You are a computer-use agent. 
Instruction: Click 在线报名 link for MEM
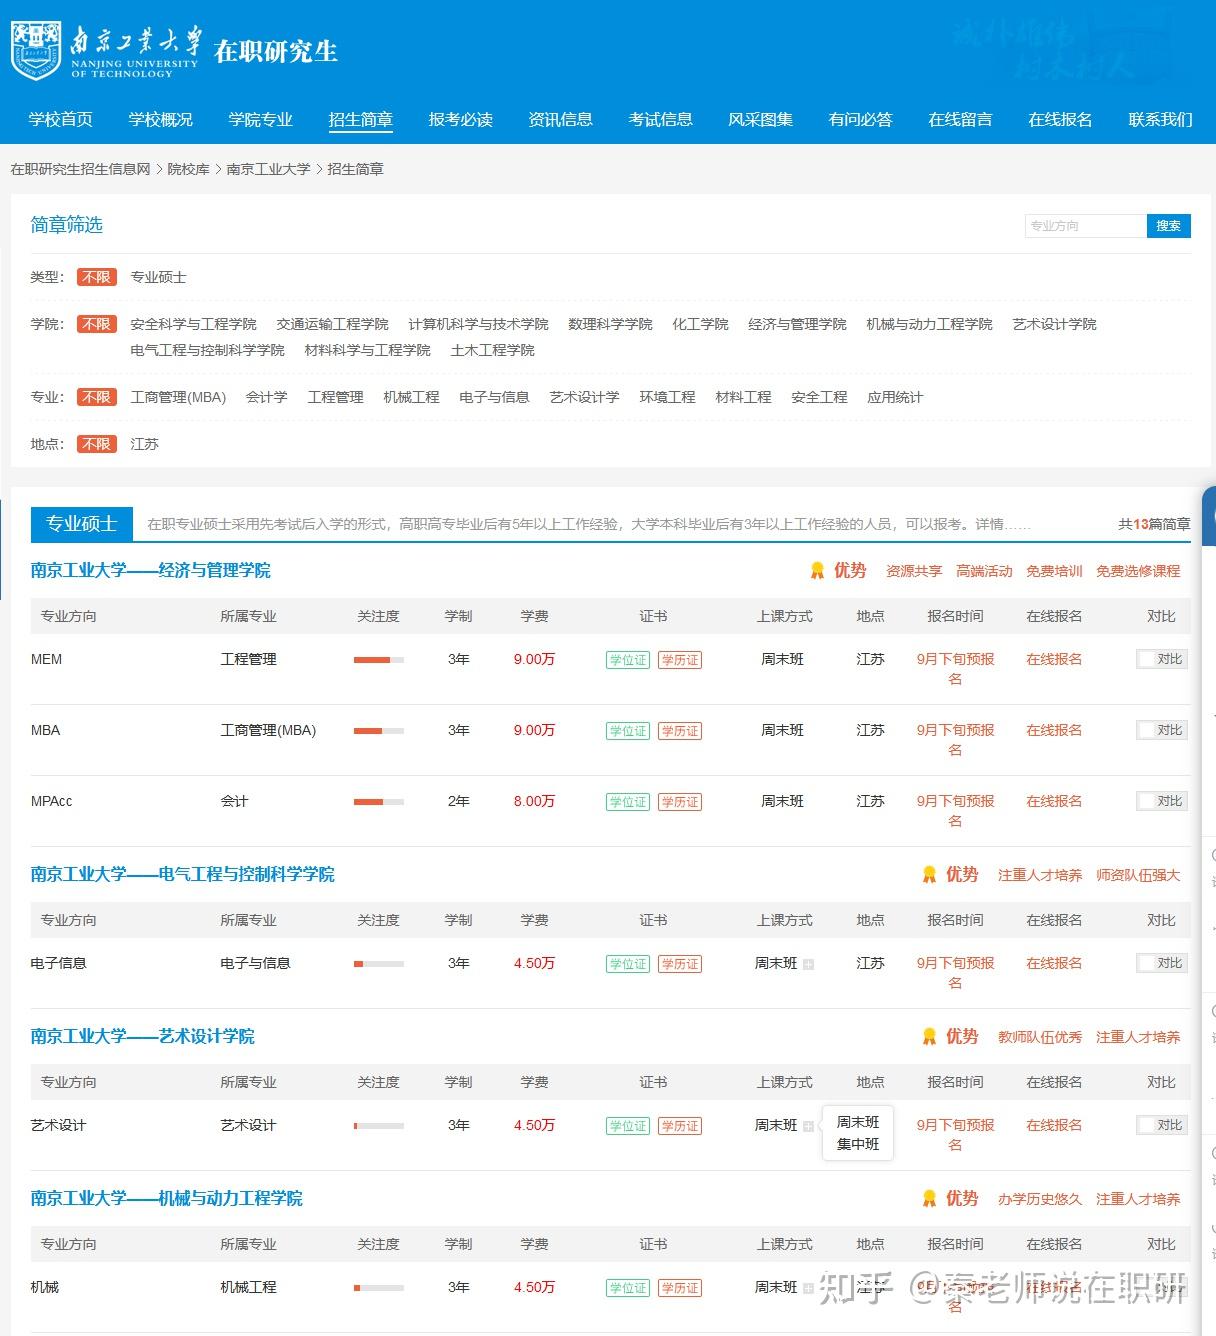1054,659
